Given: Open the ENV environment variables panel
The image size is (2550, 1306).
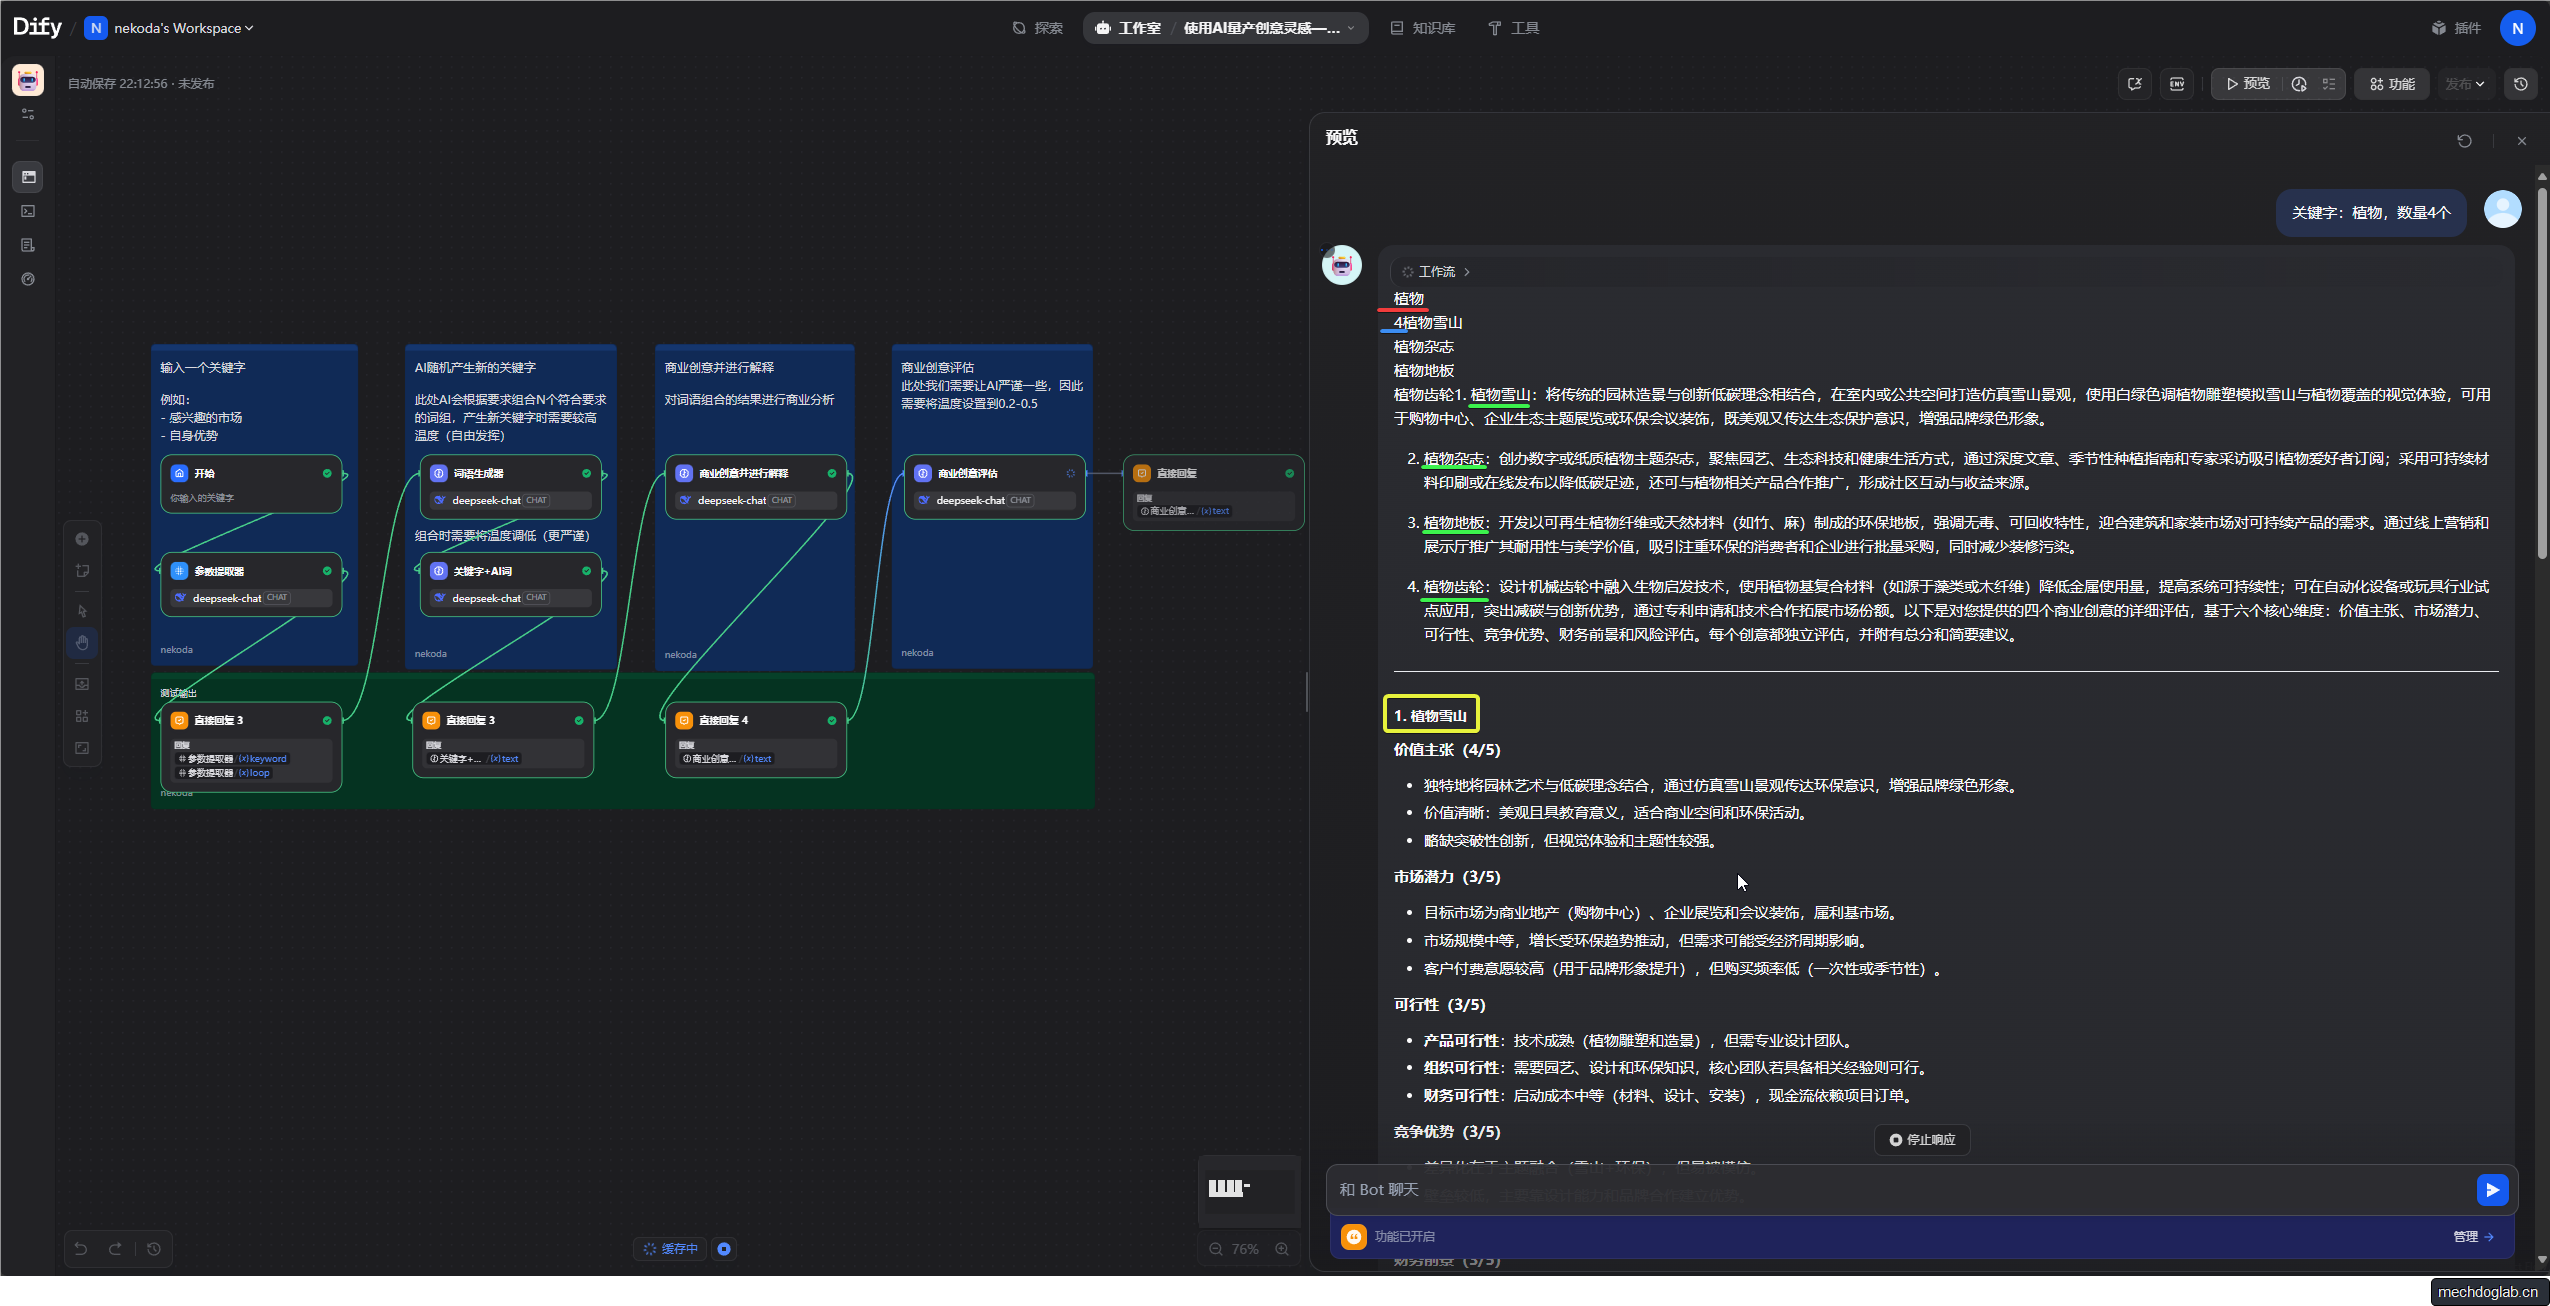Looking at the screenshot, I should (2177, 84).
